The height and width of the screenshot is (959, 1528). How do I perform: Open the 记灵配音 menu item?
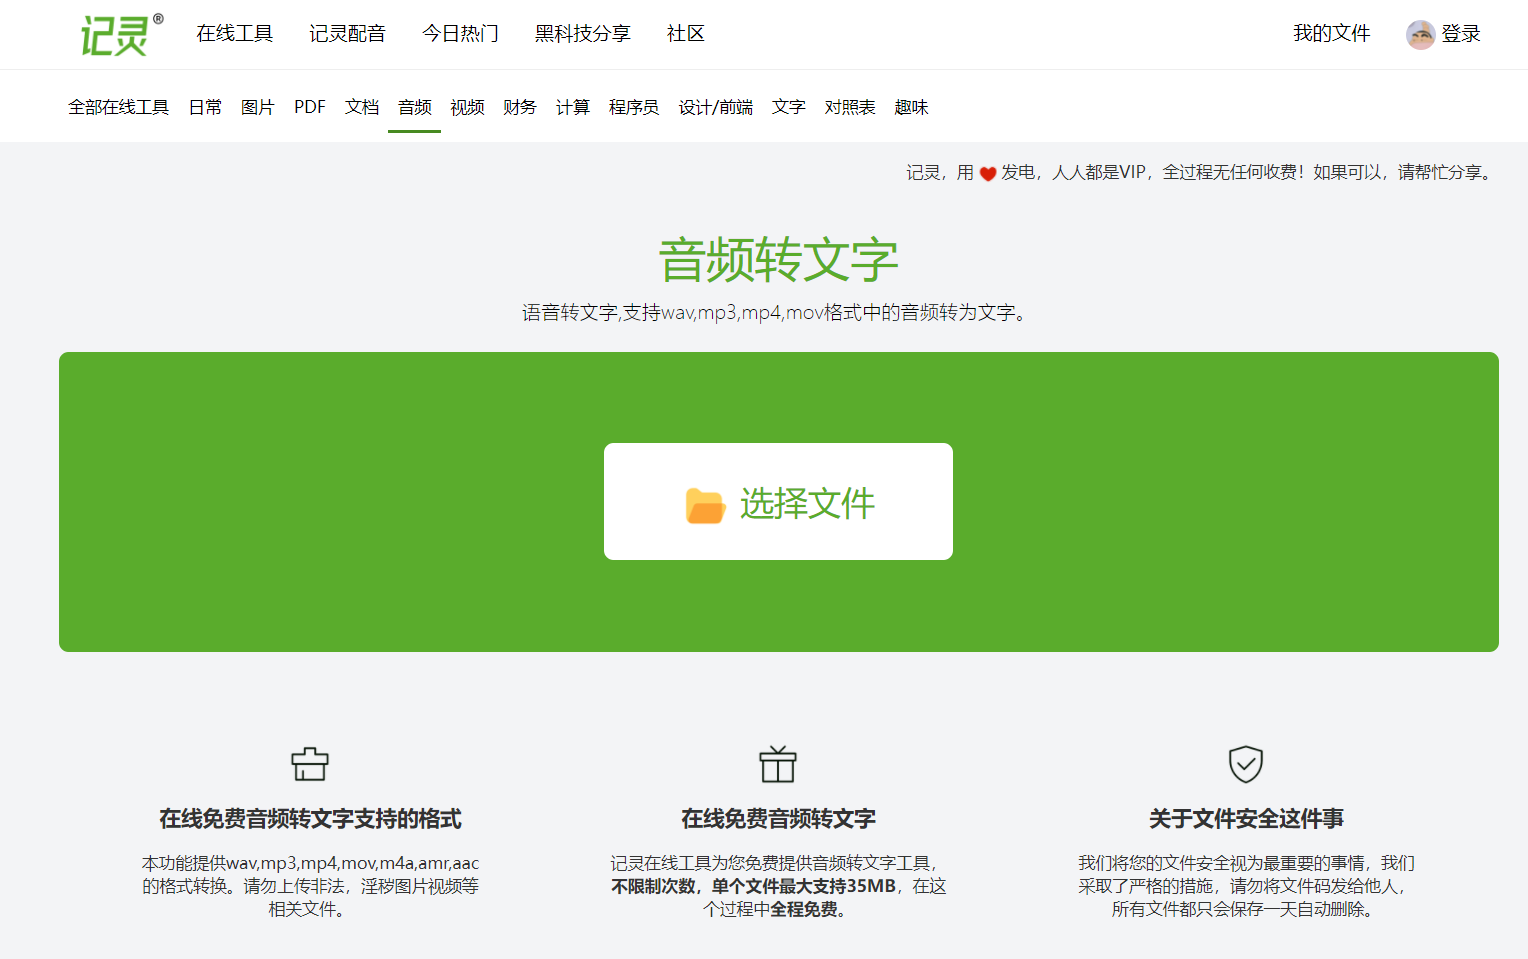(x=347, y=34)
